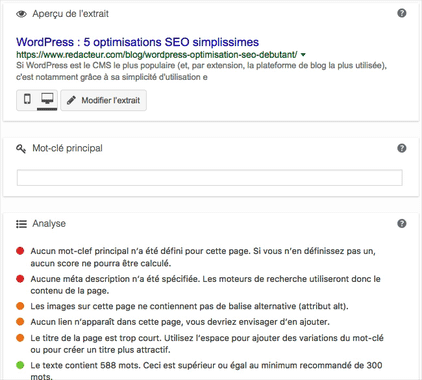
Task: Click the key icon beside Mot-clé principal
Action: click(21, 149)
